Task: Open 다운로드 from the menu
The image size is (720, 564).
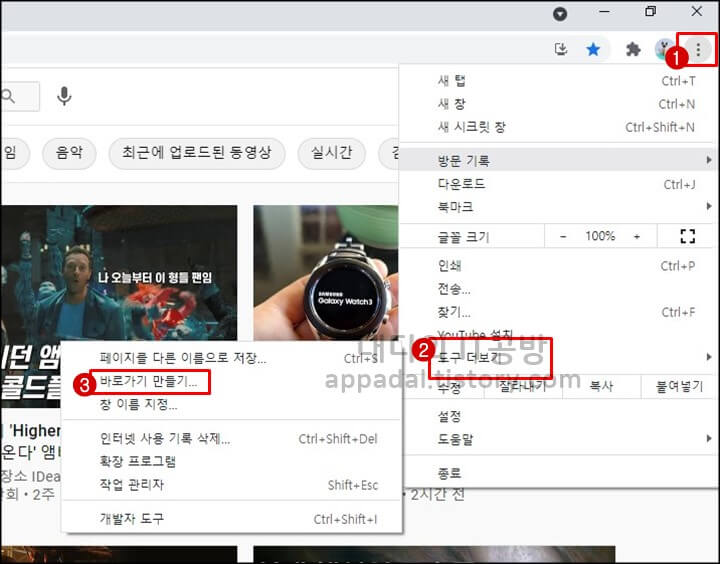Action: (557, 184)
